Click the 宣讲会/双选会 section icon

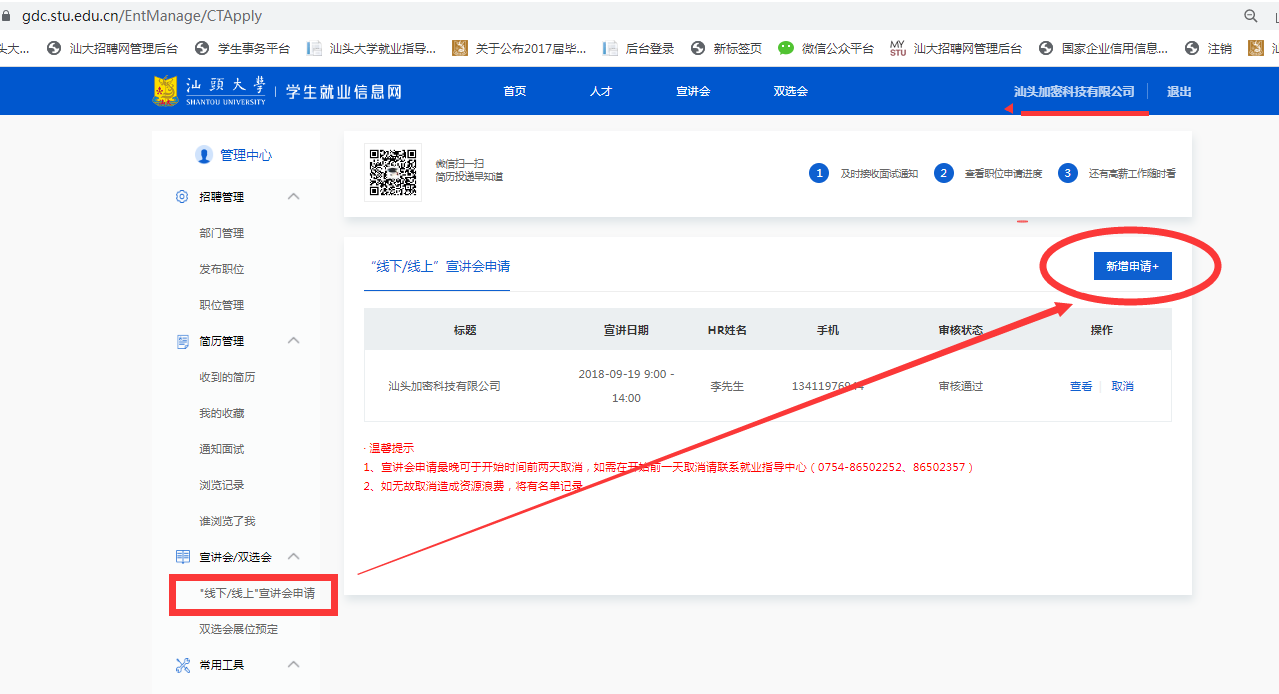coord(182,557)
